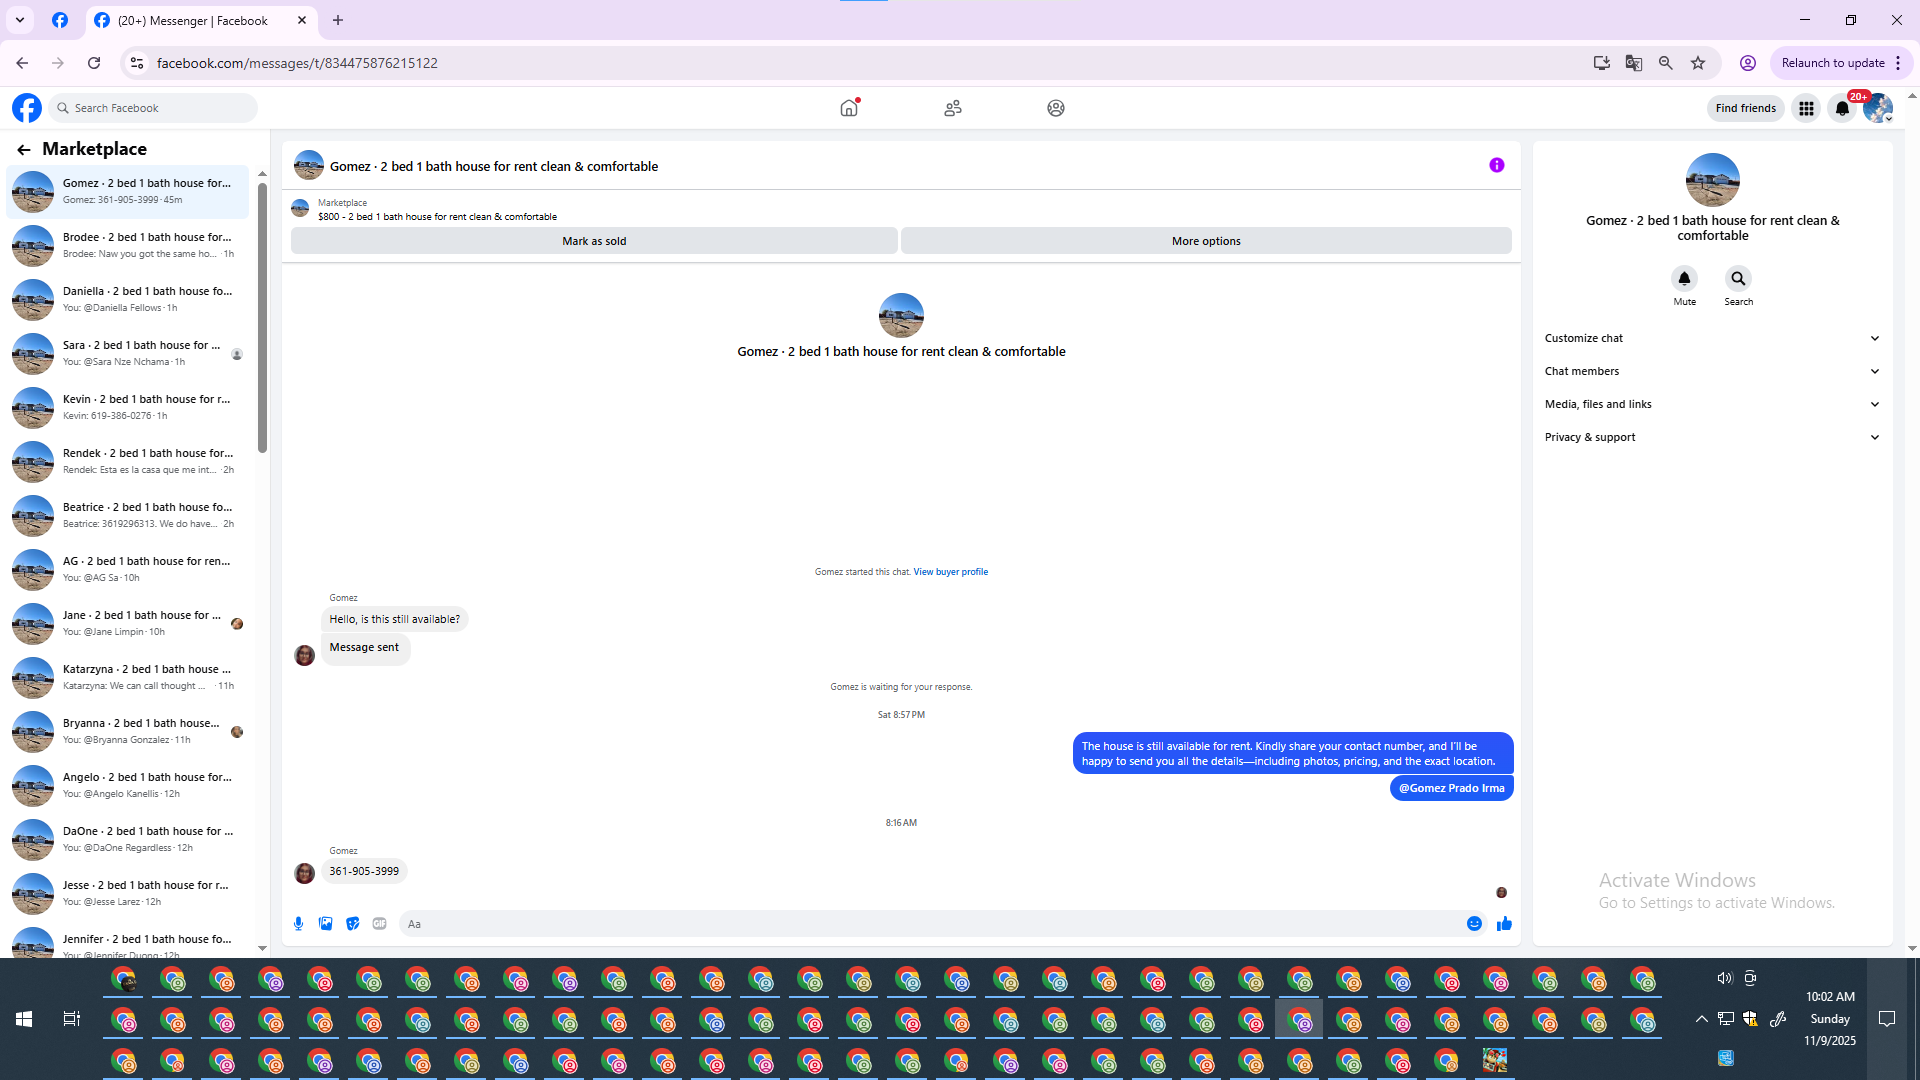Viewport: 1920px width, 1080px height.
Task: Open your account profile picture menu
Action: (x=1878, y=108)
